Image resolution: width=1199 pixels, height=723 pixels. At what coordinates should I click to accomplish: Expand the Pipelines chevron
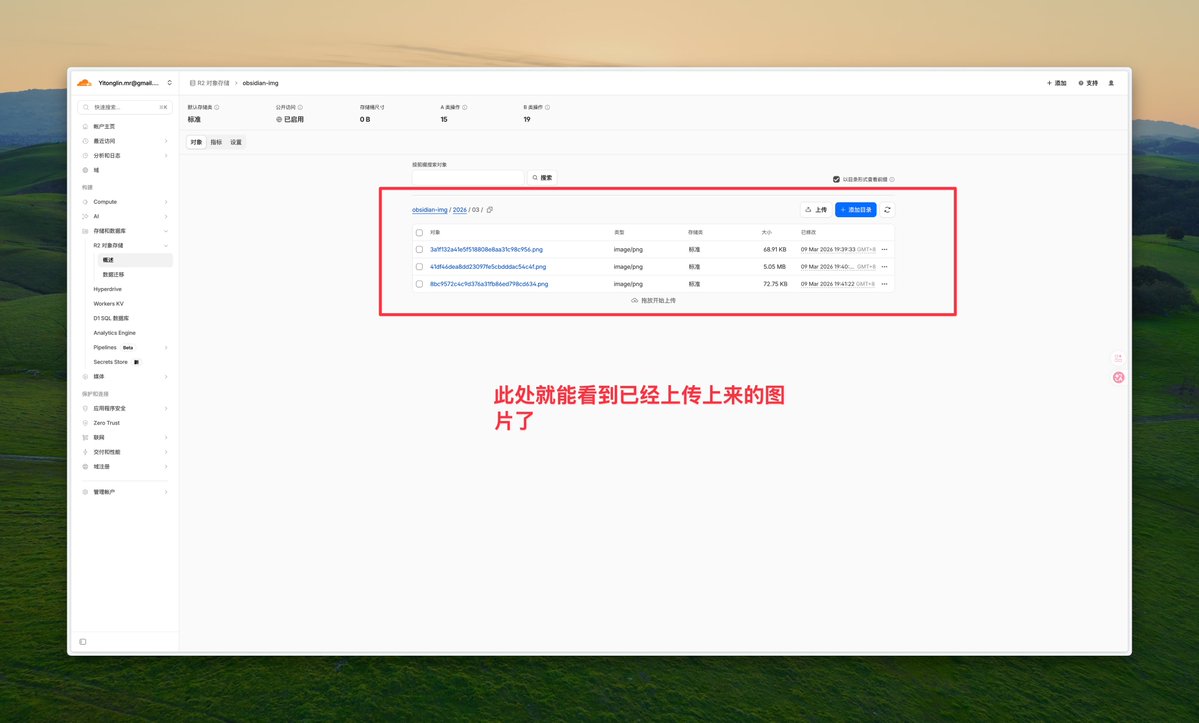point(166,347)
